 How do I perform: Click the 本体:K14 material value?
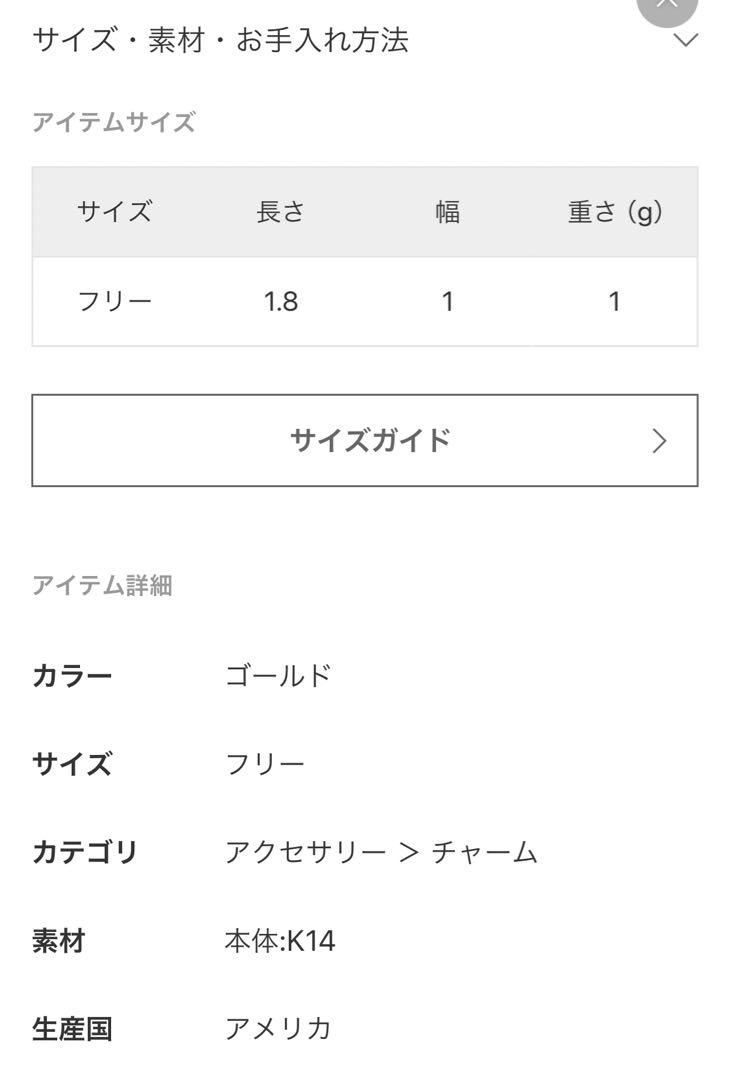(x=280, y=941)
